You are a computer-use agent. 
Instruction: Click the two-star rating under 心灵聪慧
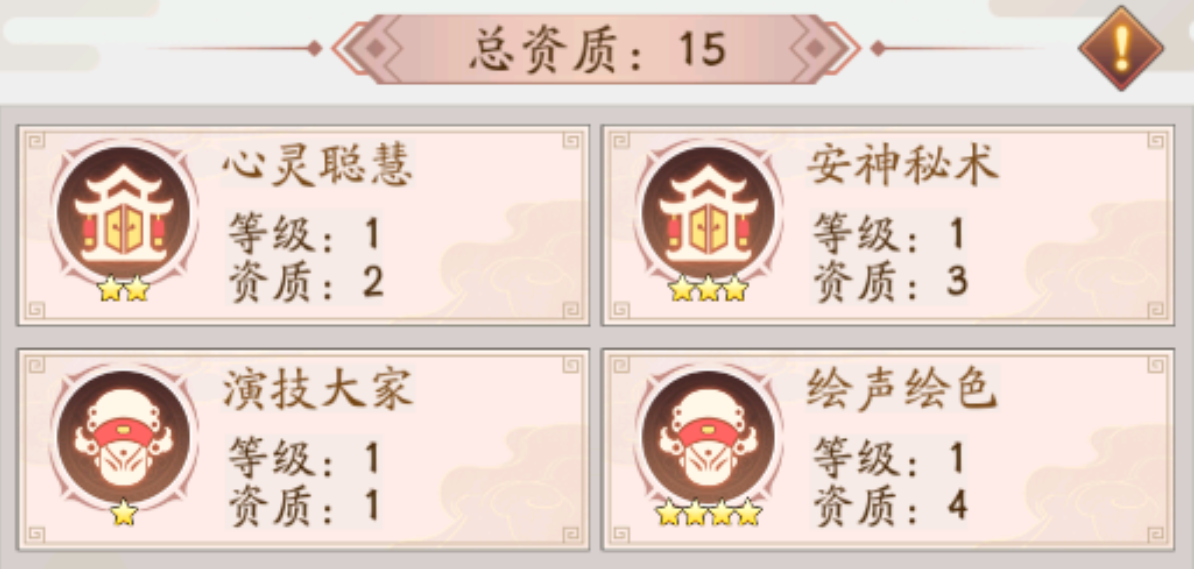coord(123,289)
